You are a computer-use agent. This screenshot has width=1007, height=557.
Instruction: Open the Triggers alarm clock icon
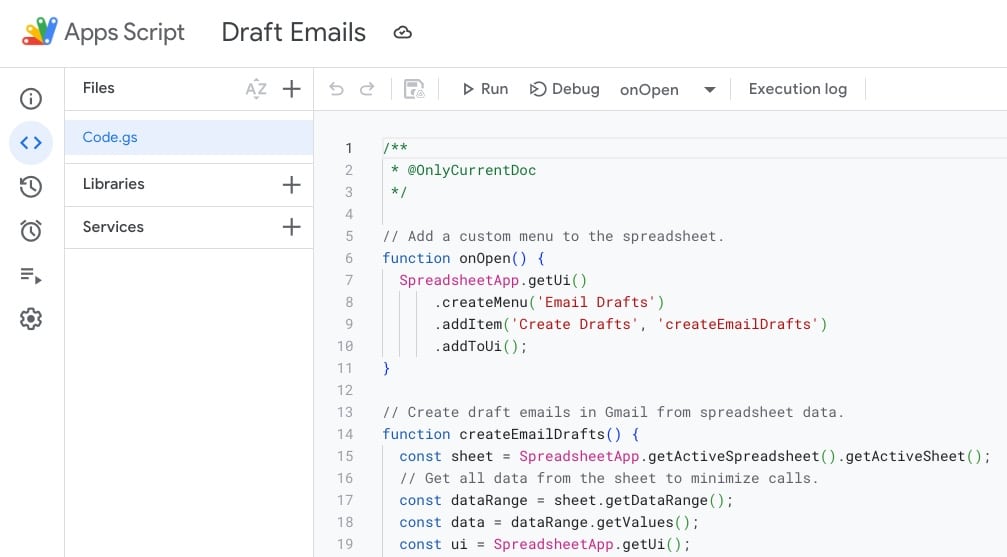(x=31, y=231)
